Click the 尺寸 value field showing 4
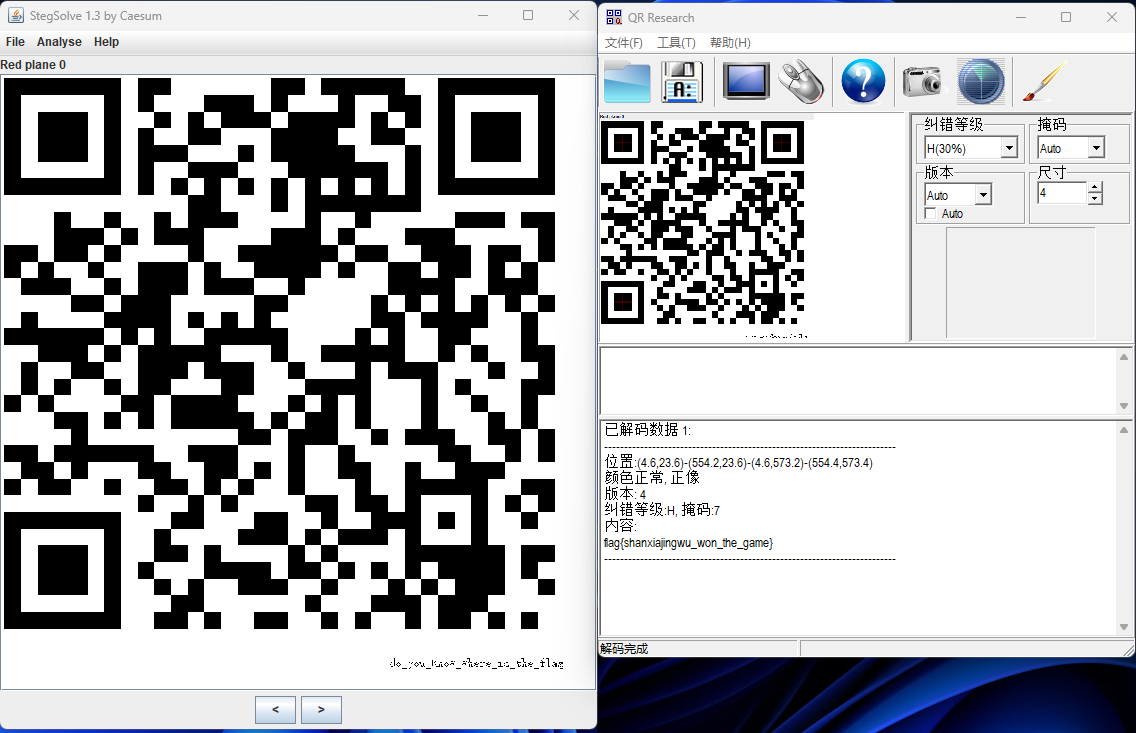This screenshot has width=1136, height=733. click(x=1062, y=193)
